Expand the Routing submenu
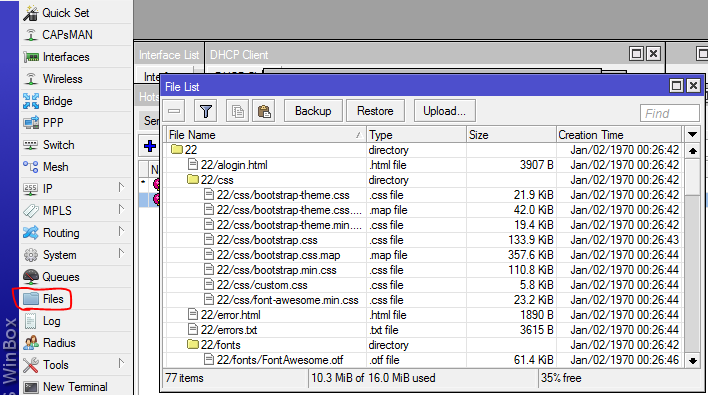The image size is (708, 395). 121,232
